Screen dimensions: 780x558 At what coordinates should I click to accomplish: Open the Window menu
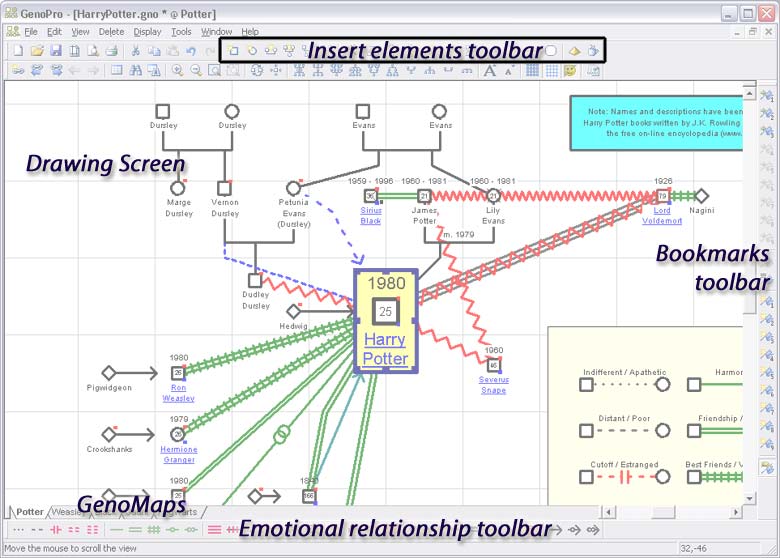(x=216, y=32)
